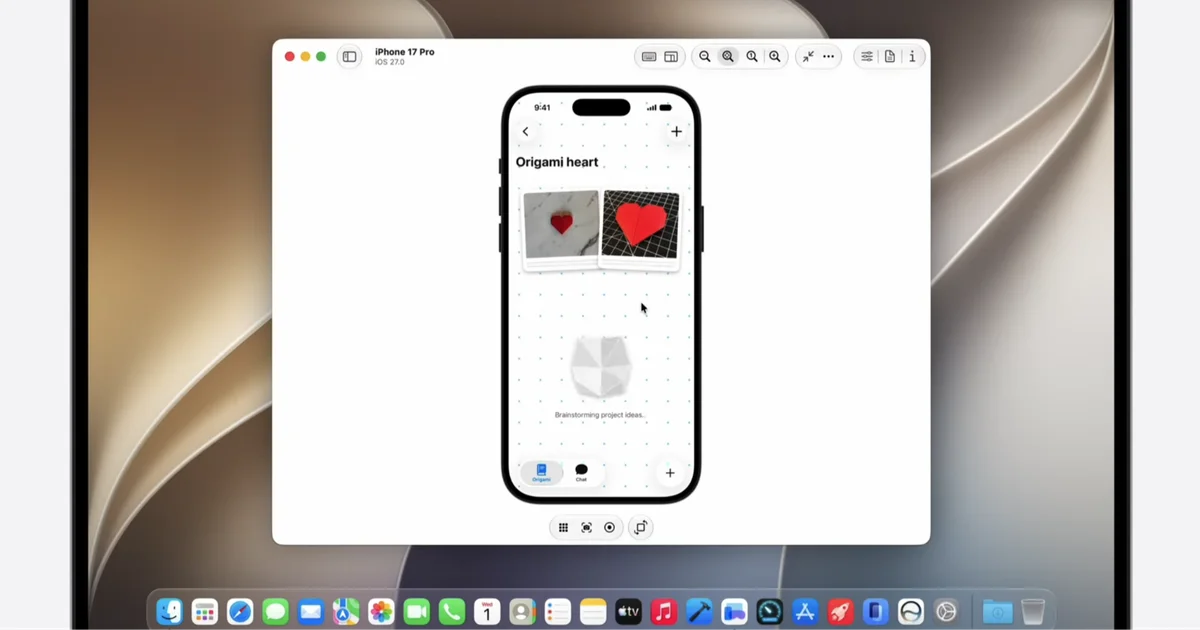The image size is (1200, 630).
Task: Rotate the device with the rotate icon
Action: pyautogui.click(x=641, y=527)
